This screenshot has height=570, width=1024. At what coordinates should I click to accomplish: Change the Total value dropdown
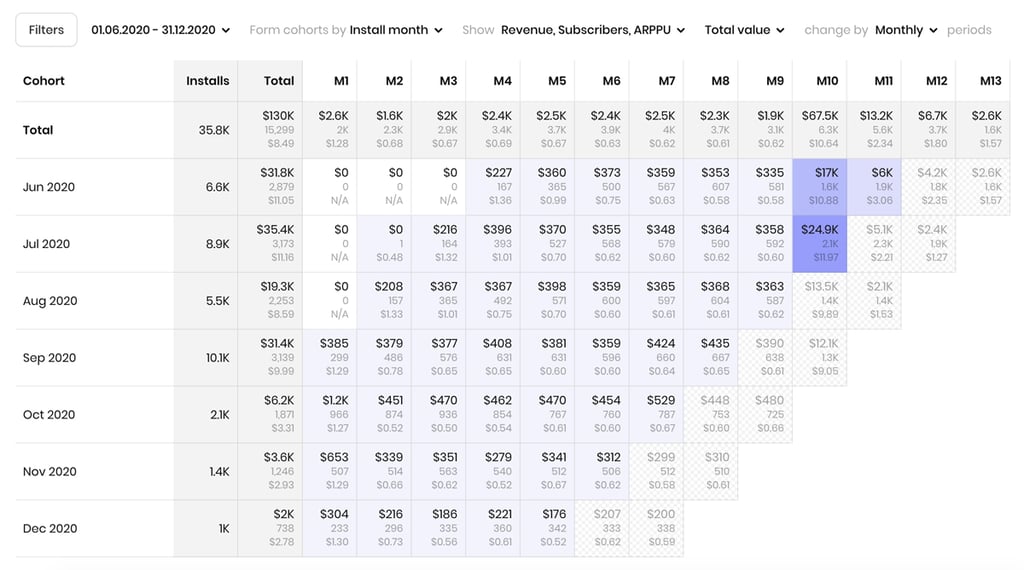coord(744,30)
